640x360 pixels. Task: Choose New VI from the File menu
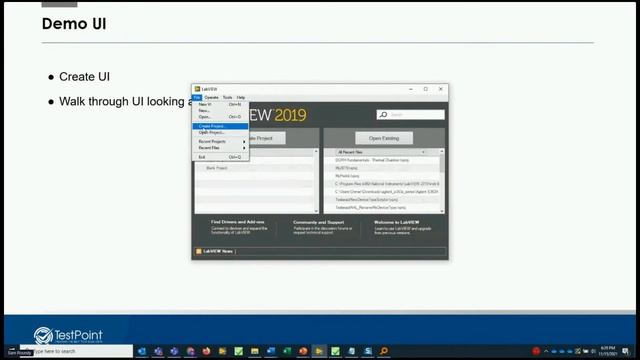(x=220, y=104)
